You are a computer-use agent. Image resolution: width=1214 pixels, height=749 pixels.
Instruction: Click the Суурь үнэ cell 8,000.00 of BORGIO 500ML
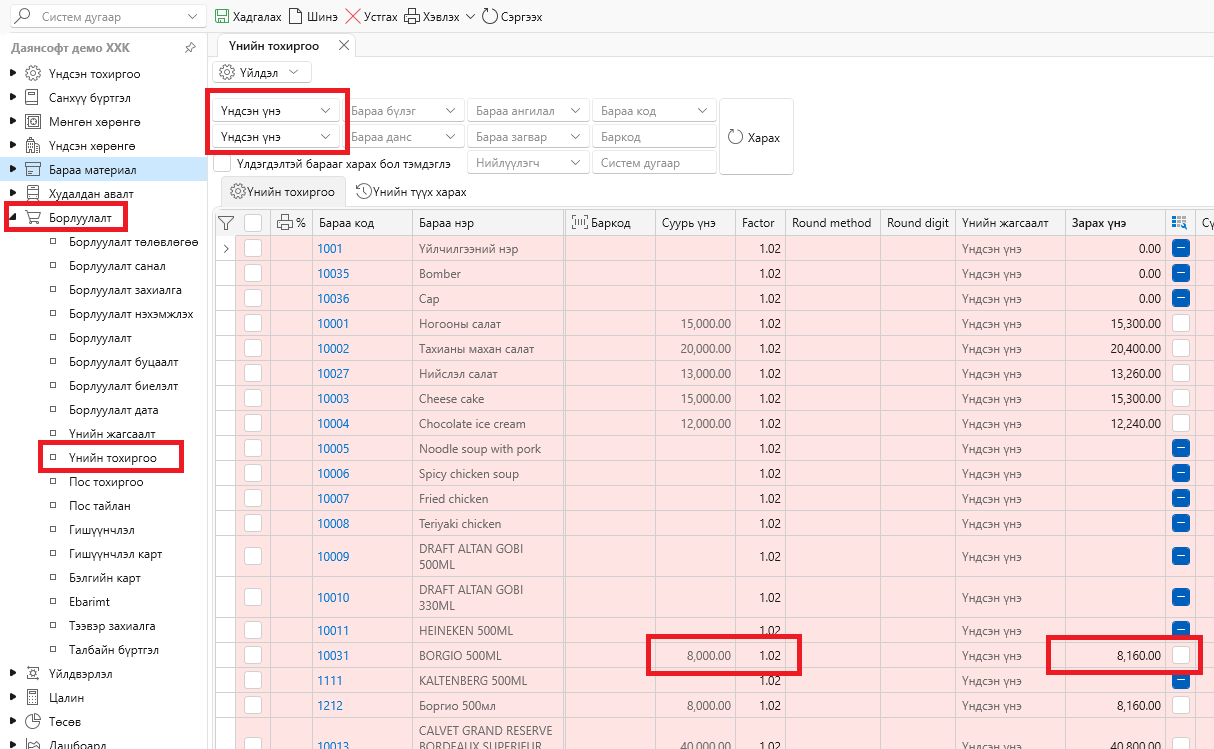[695, 655]
